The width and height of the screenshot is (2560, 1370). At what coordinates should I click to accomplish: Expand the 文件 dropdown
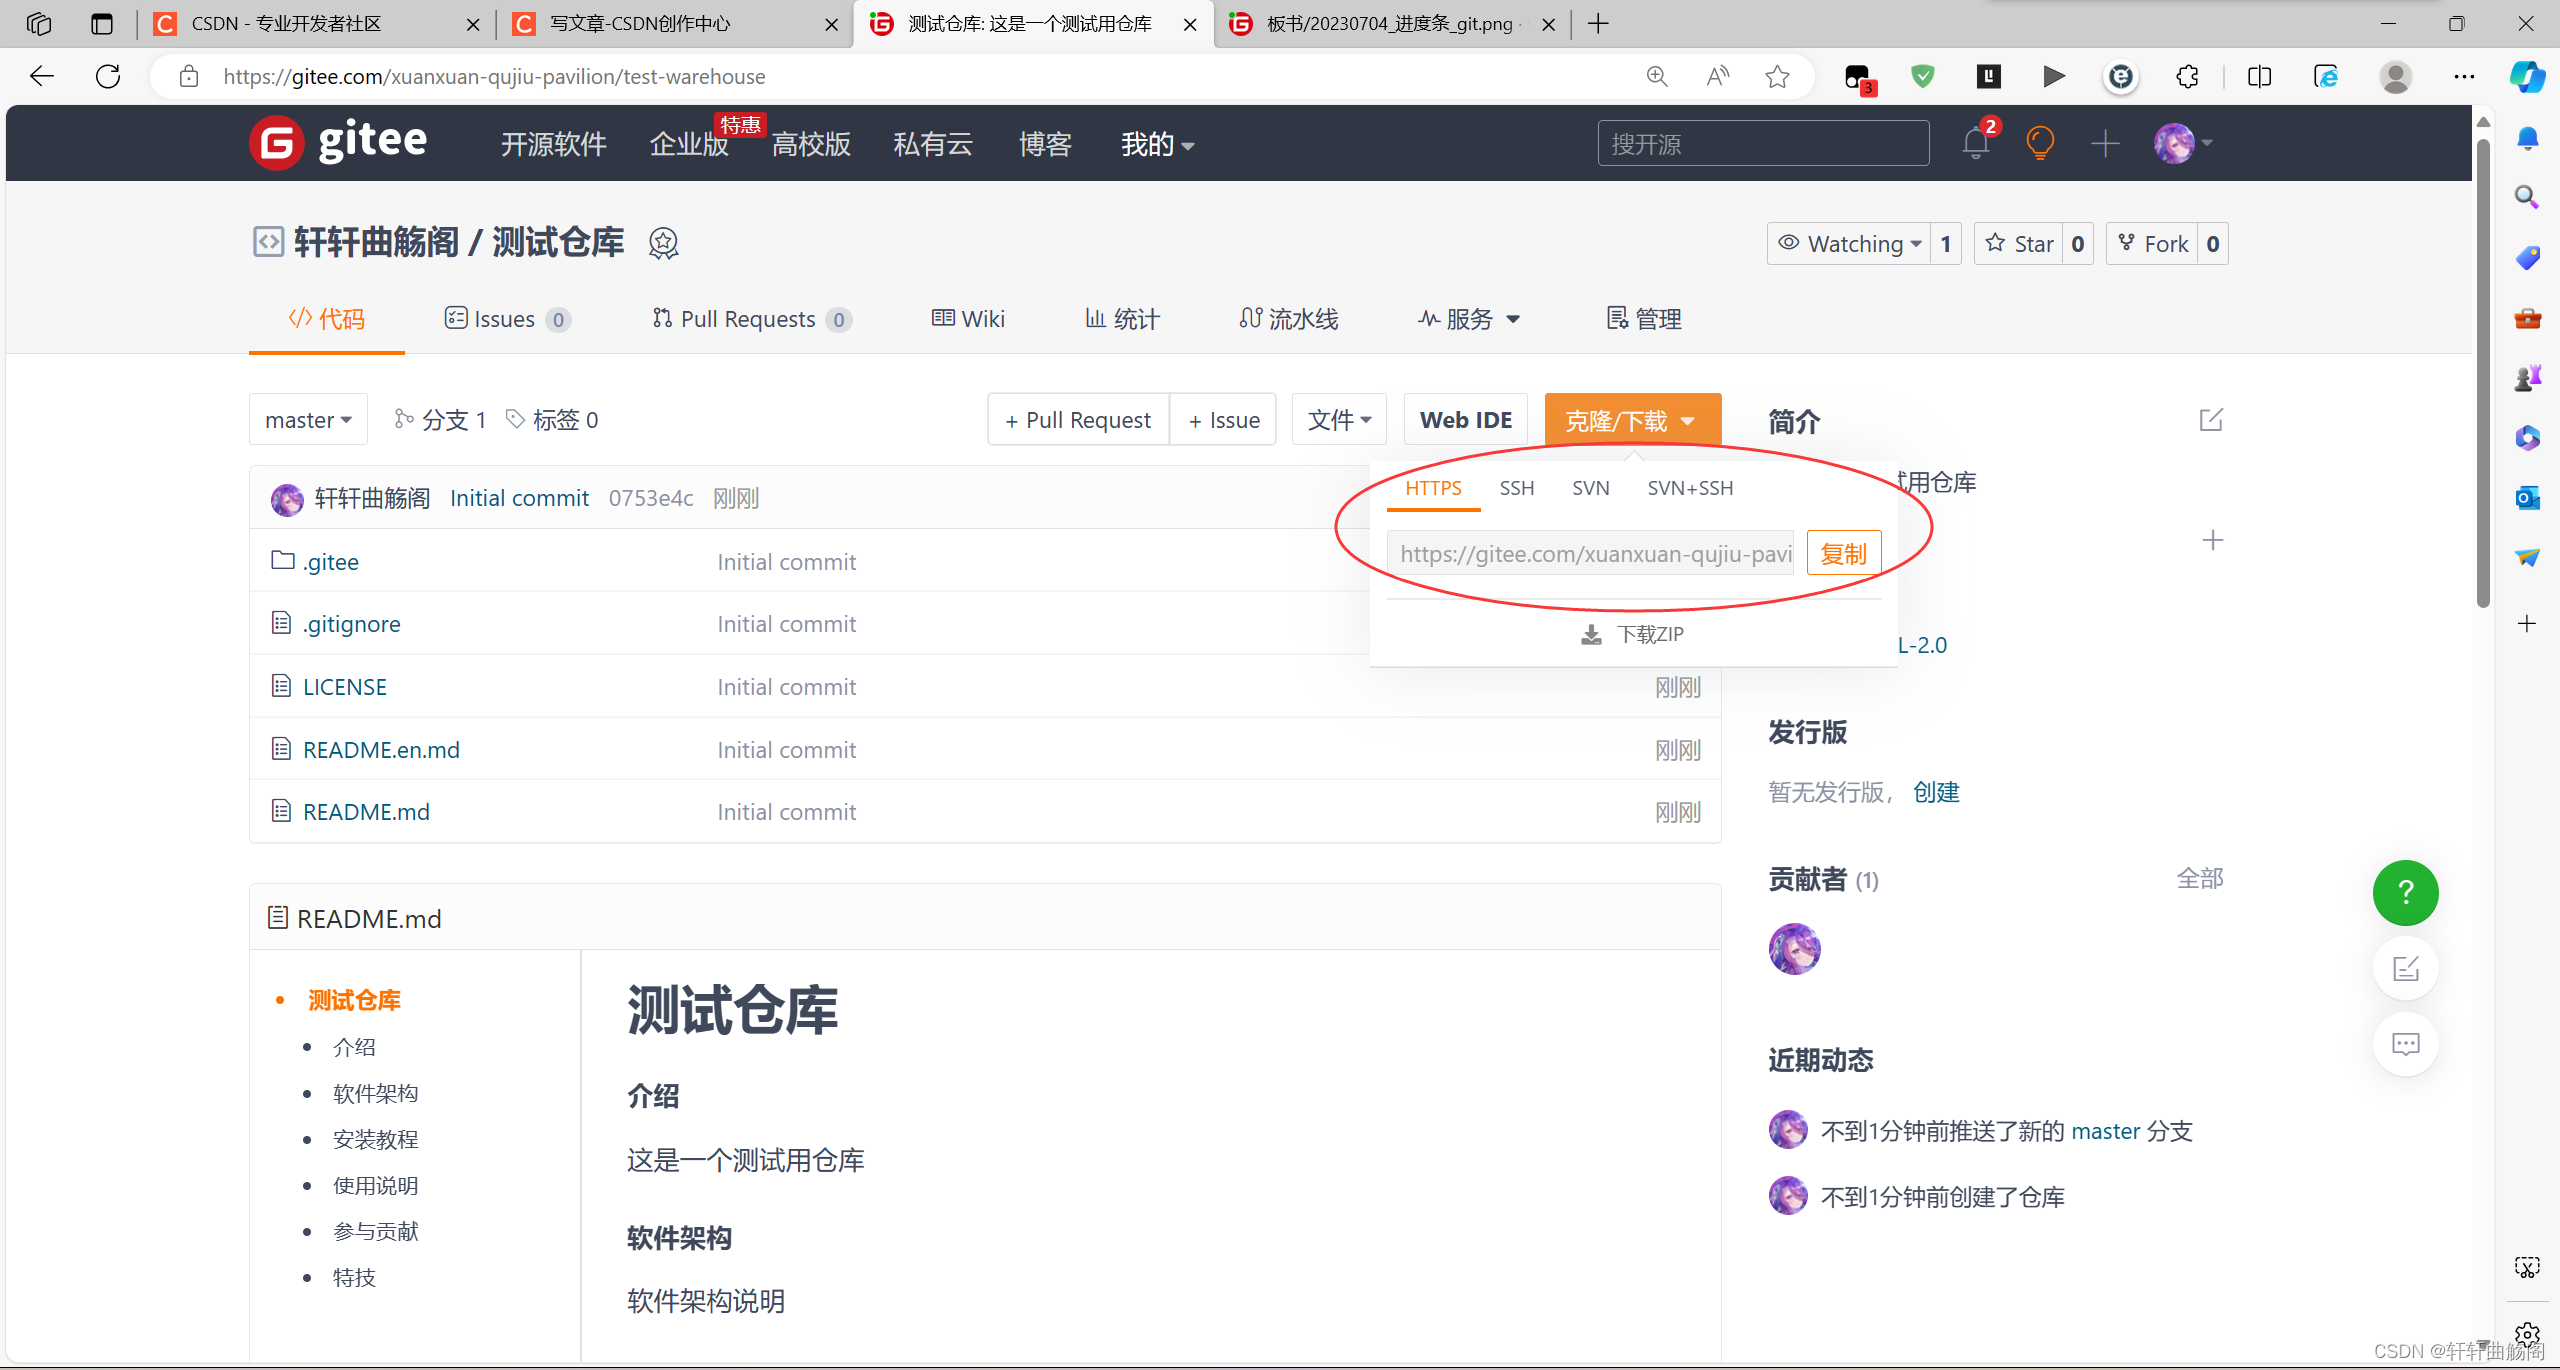click(x=1339, y=420)
